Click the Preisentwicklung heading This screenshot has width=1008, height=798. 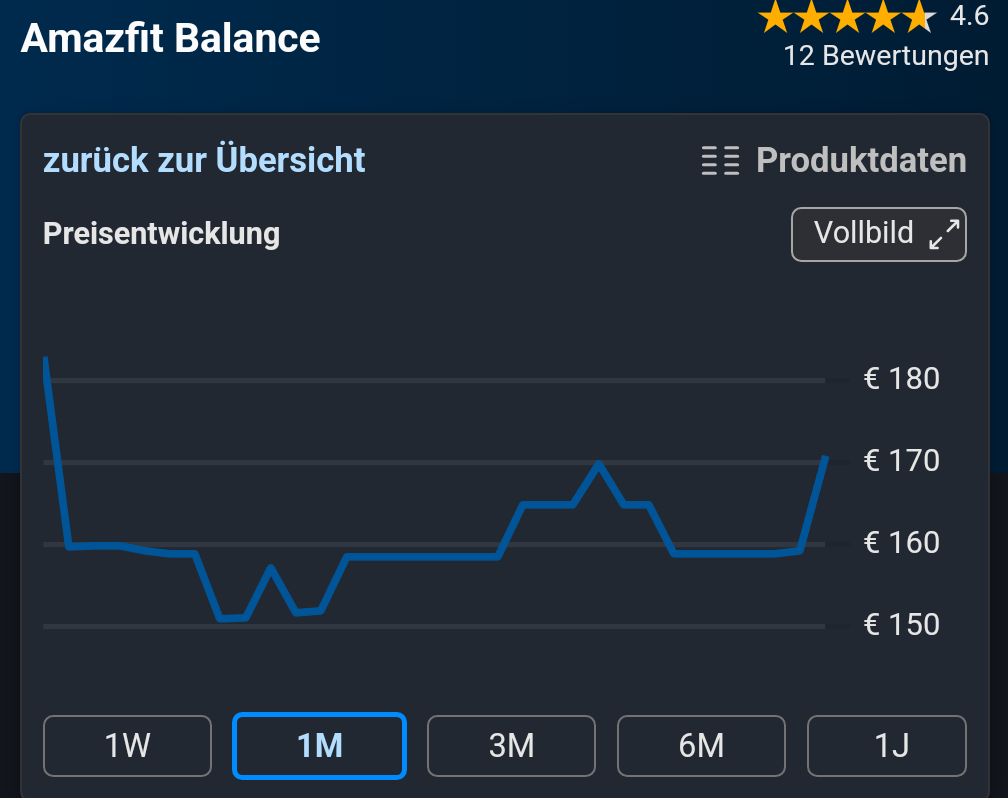161,234
